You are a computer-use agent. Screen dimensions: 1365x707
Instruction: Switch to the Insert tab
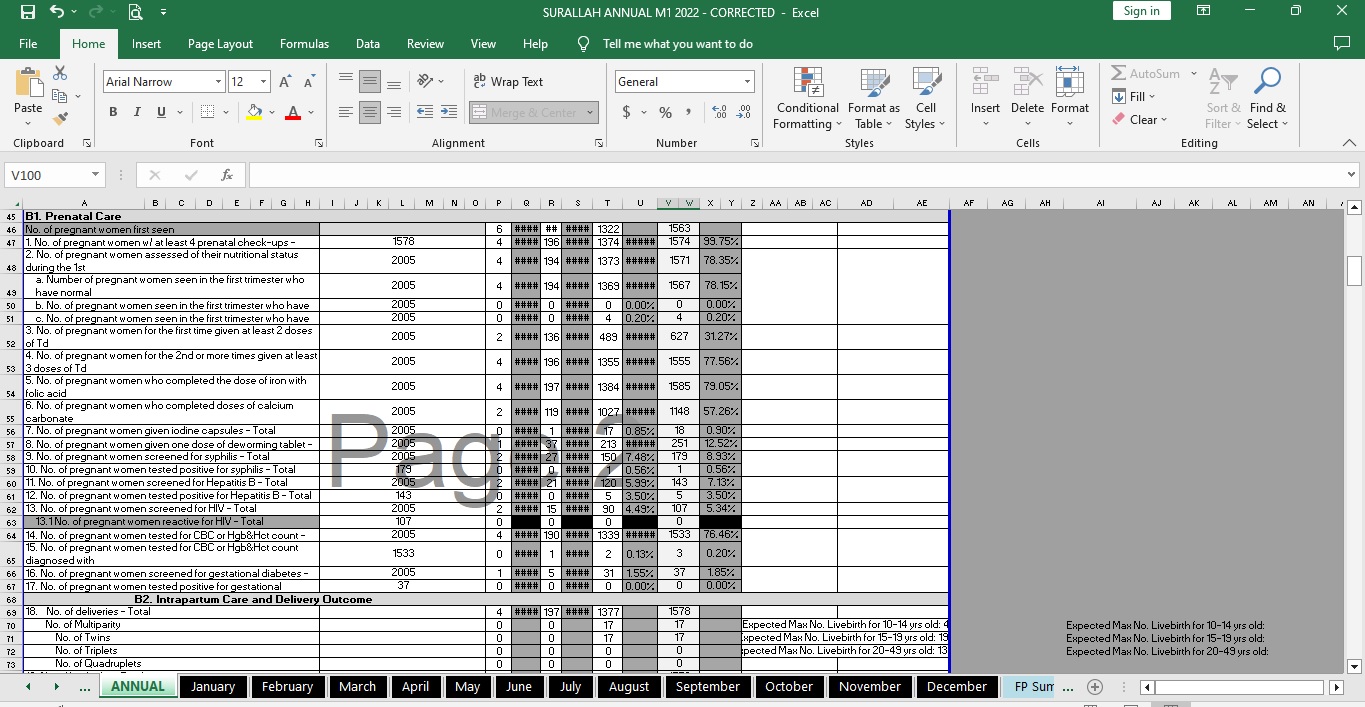(x=146, y=44)
